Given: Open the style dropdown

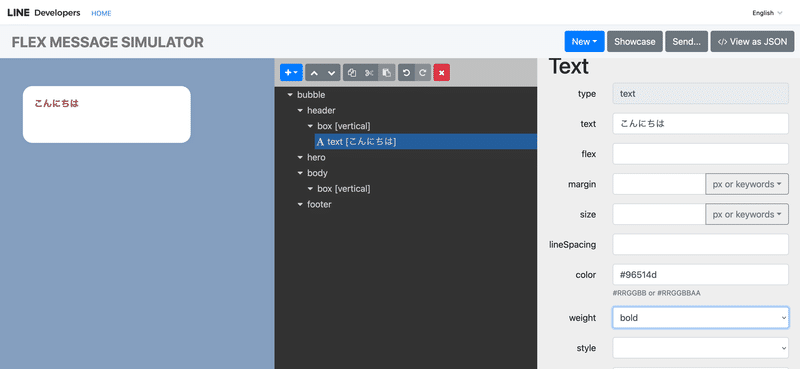Looking at the screenshot, I should pos(701,348).
